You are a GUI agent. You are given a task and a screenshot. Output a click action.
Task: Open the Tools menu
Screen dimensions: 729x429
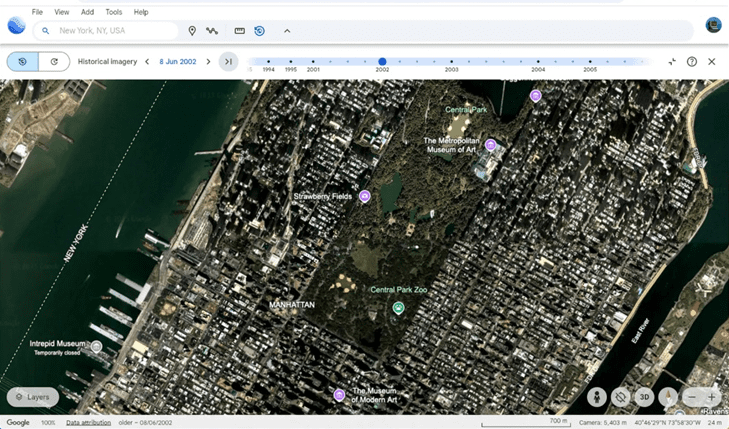click(114, 12)
